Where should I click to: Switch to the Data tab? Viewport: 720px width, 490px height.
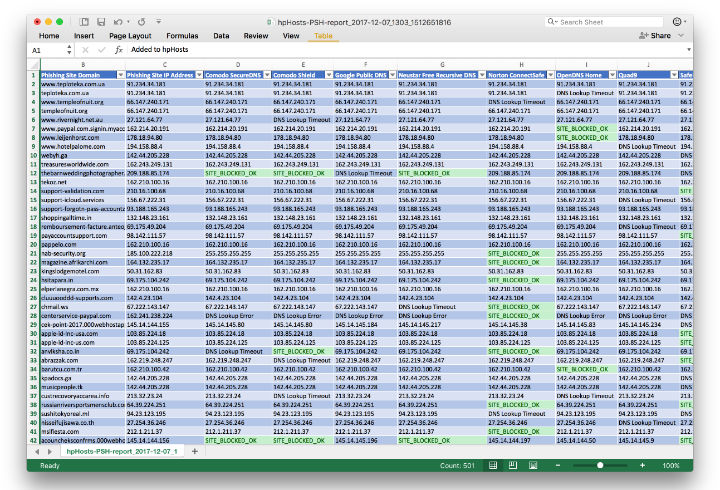[221, 35]
